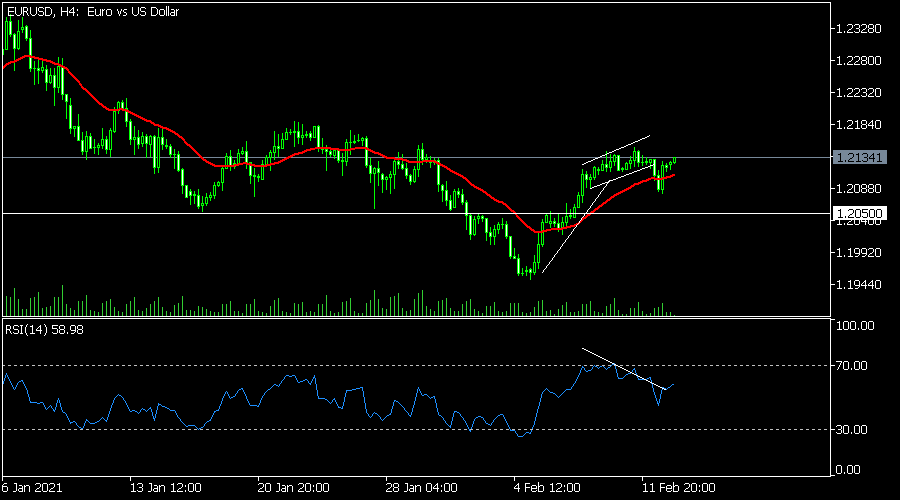The height and width of the screenshot is (500, 900).
Task: Click the RSI(14) 58.98 indicator label
Action: pos(44,330)
